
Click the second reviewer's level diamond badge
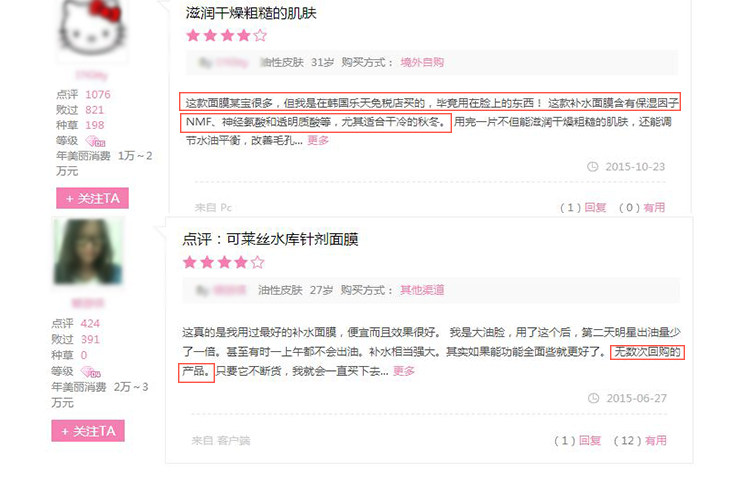pos(91,372)
